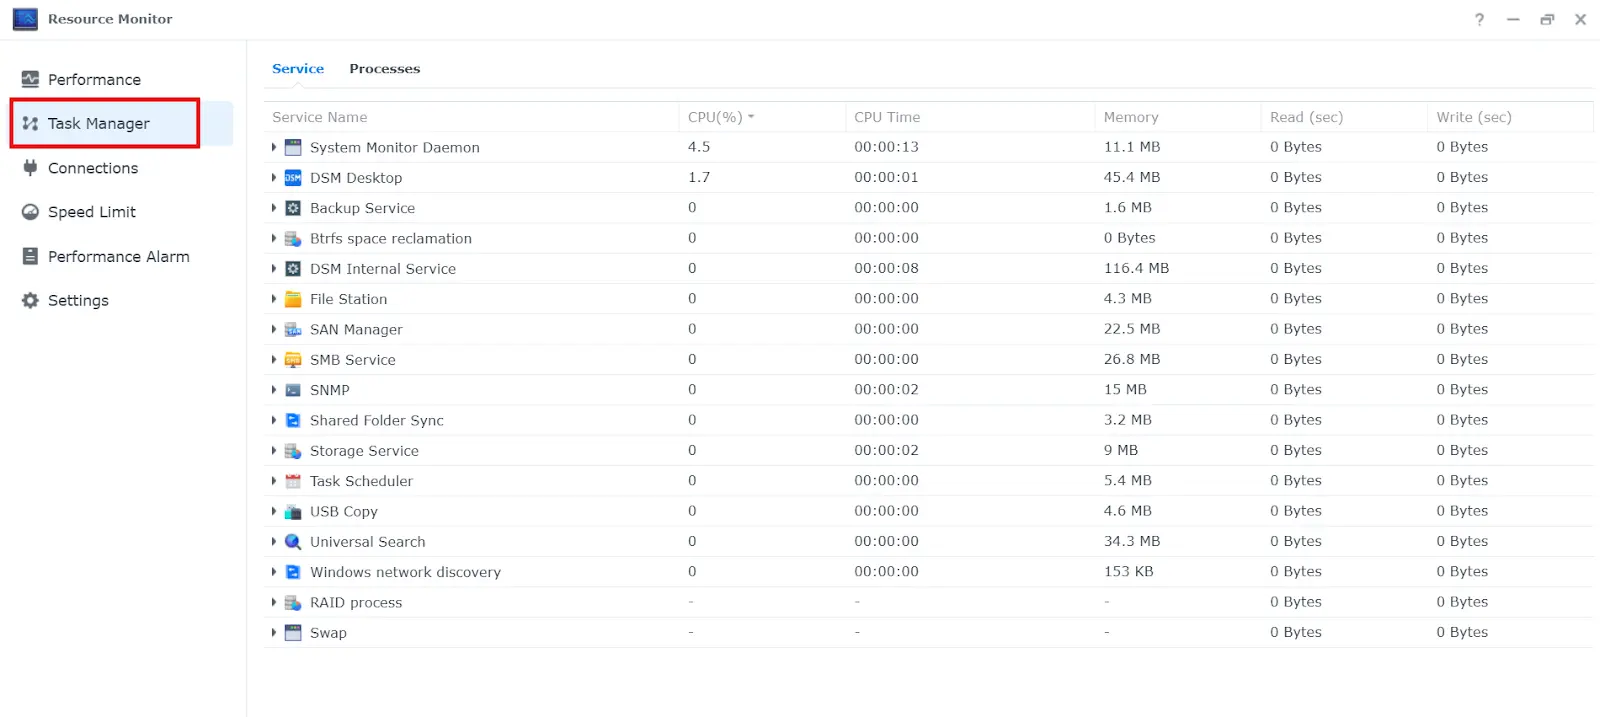Click the Shared Folder Sync icon
Viewport: 1600px width, 717px height.
293,421
